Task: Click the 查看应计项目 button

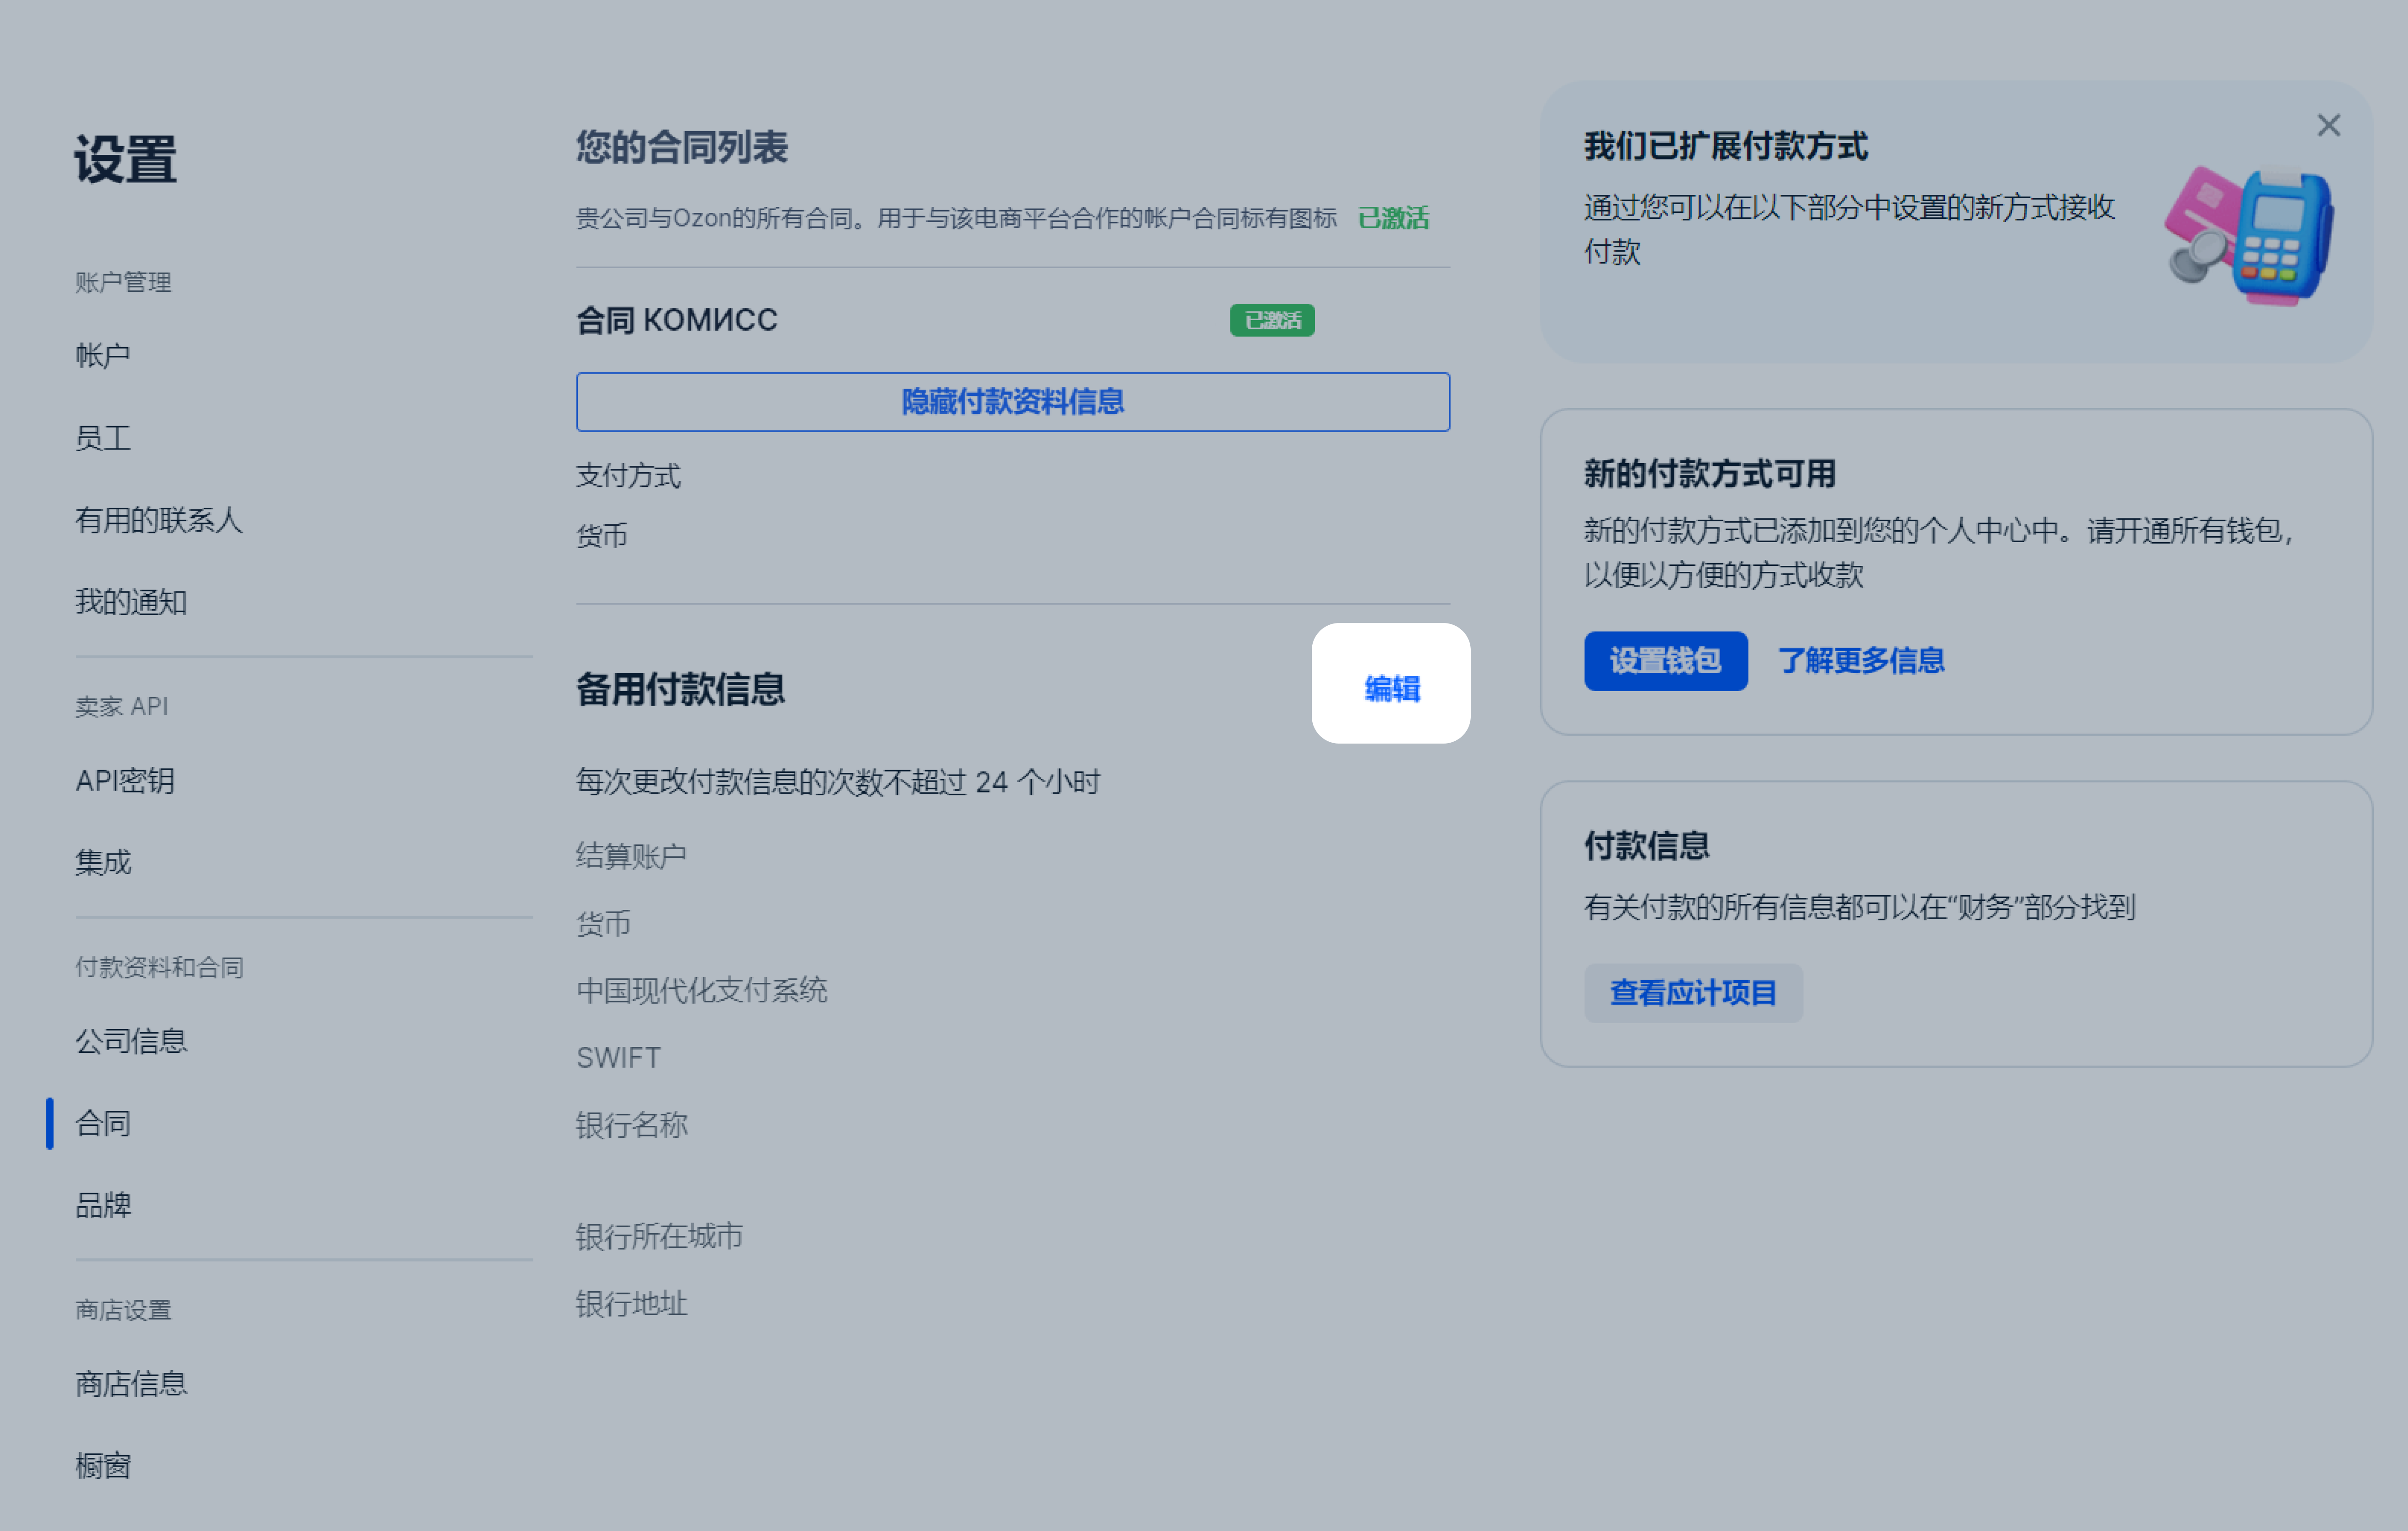Action: 1693,992
